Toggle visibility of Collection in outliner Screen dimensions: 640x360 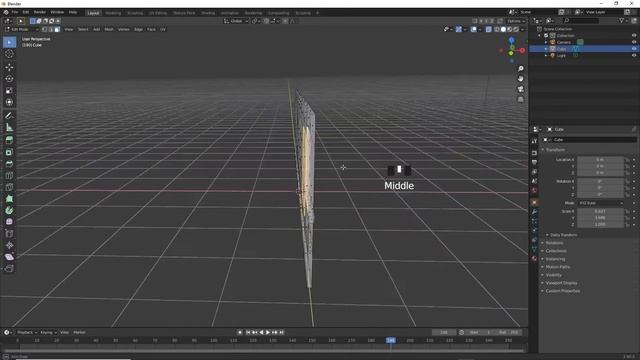(x=634, y=36)
